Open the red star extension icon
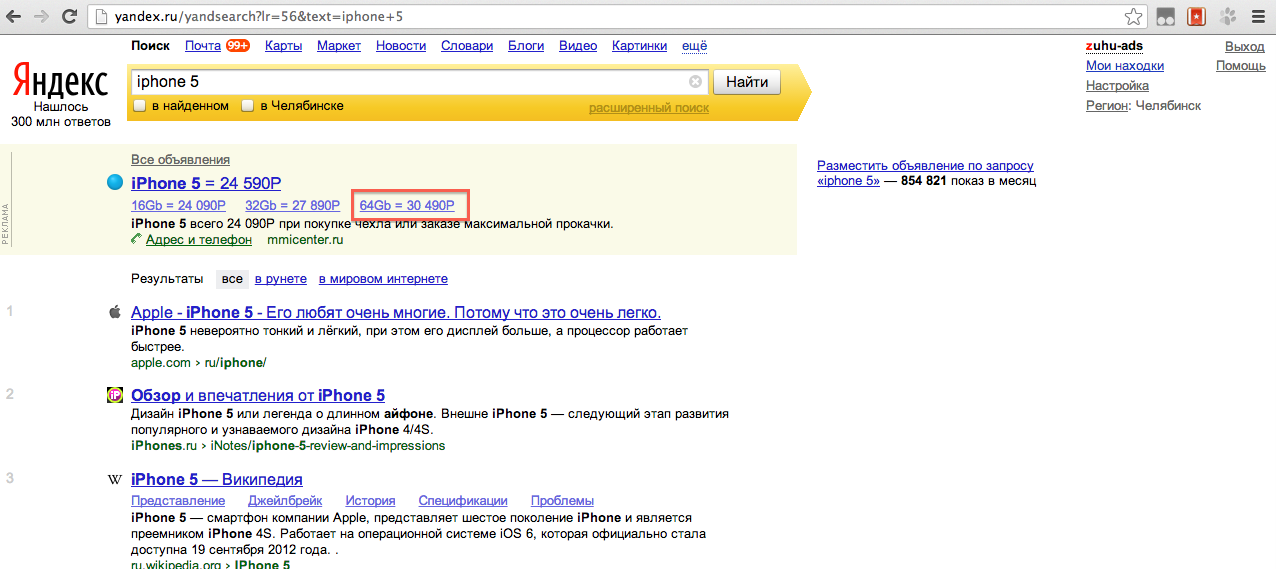Viewport: 1276px width, 569px height. [x=1196, y=17]
